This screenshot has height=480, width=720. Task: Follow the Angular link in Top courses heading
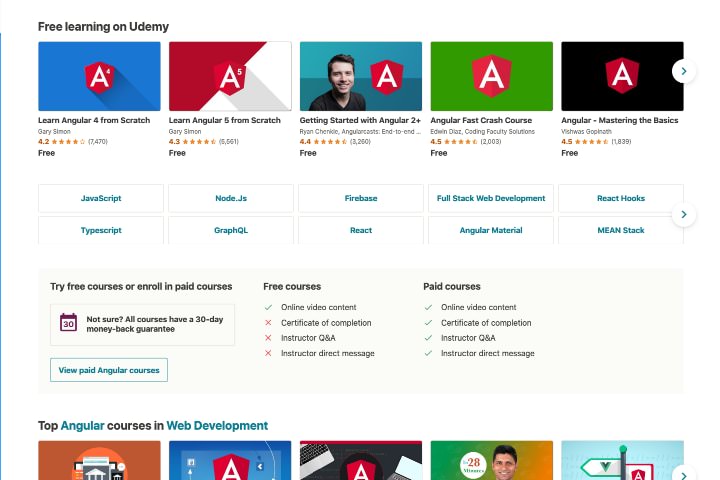pyautogui.click(x=83, y=426)
